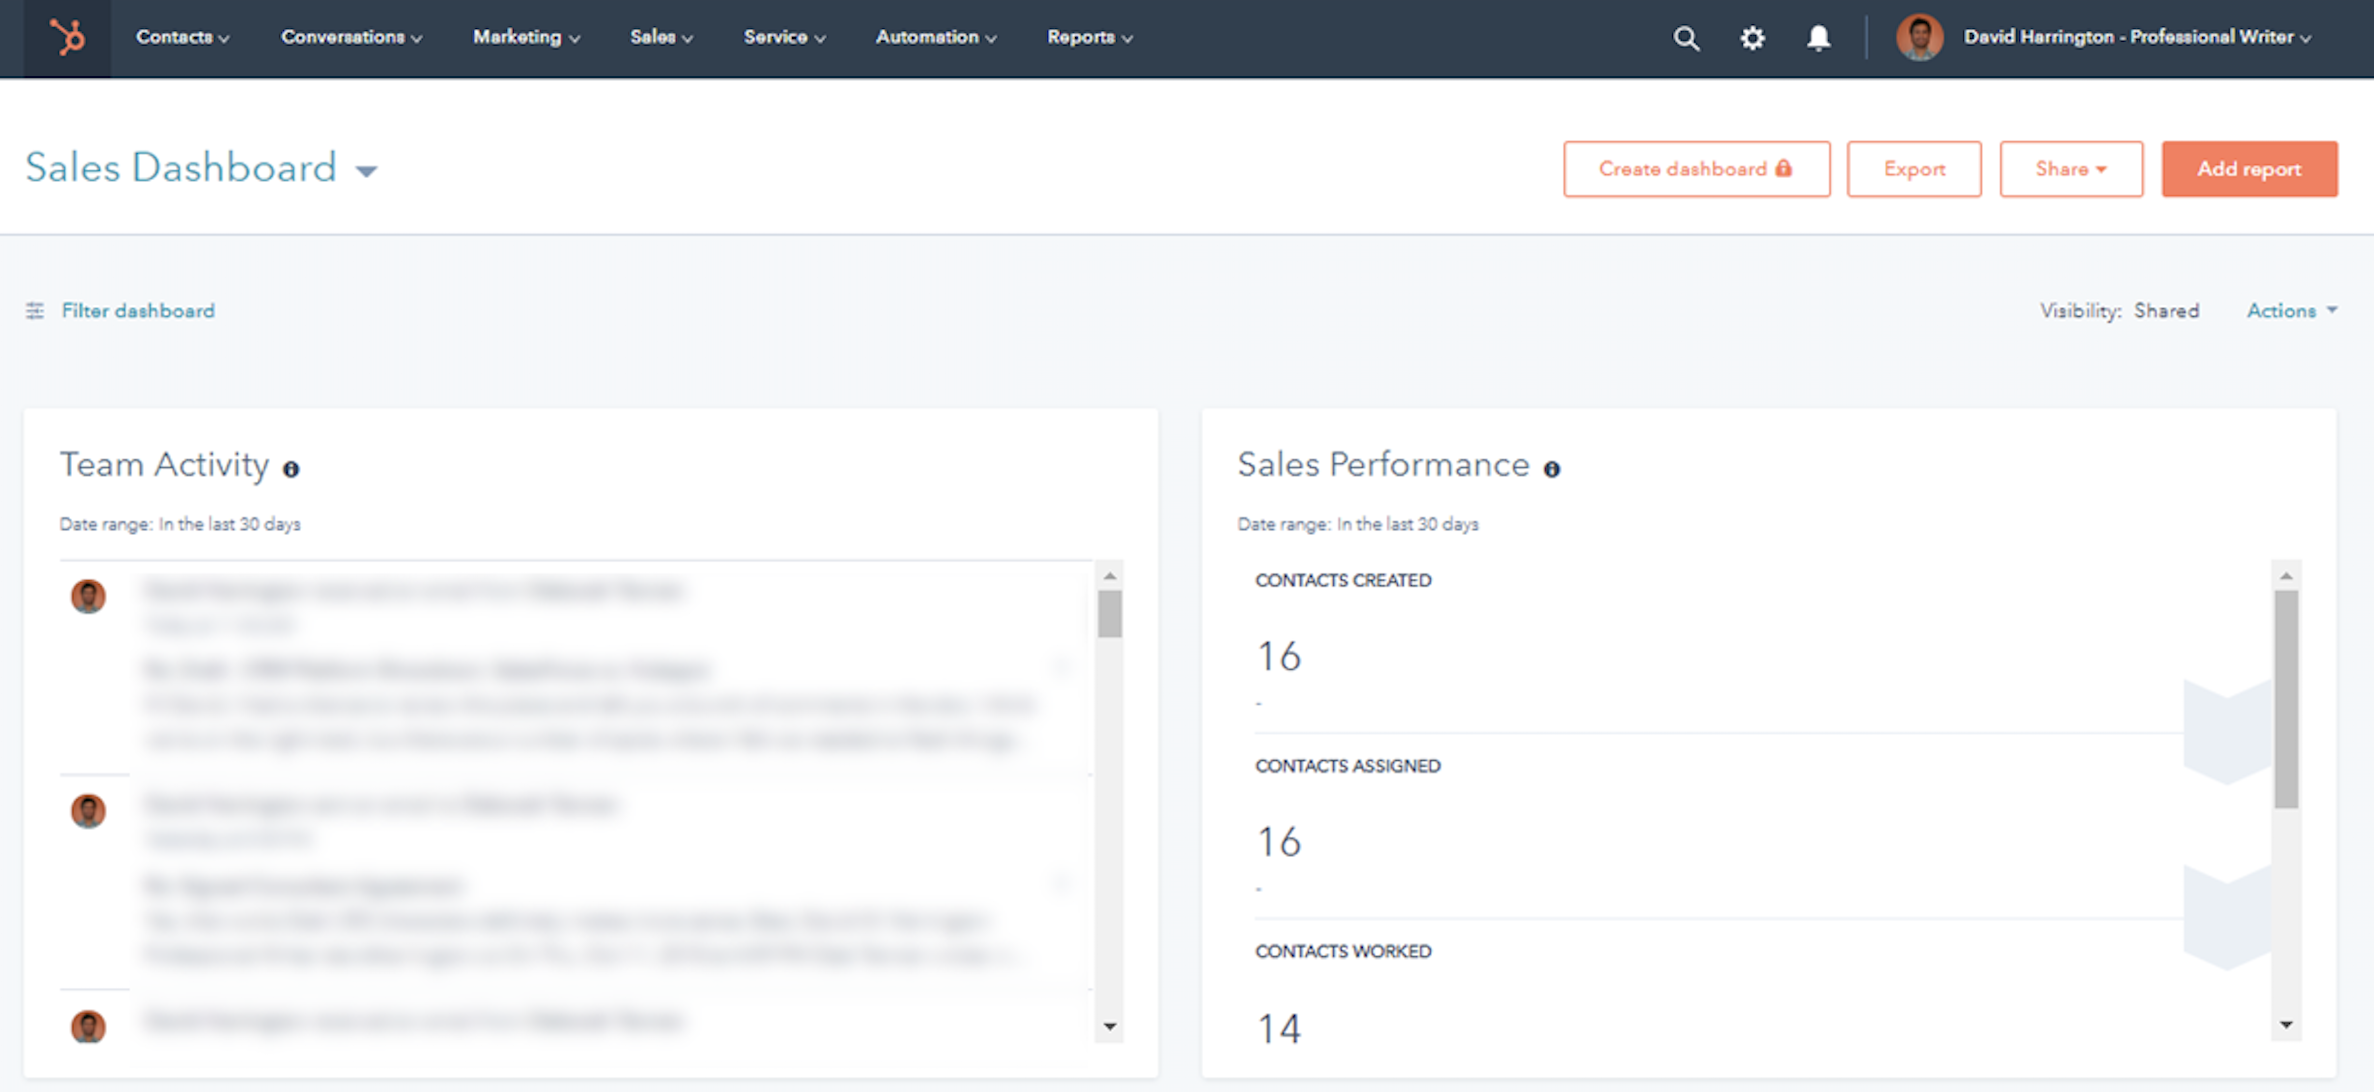Click David Harrington's profile avatar in navbar

tap(1919, 38)
